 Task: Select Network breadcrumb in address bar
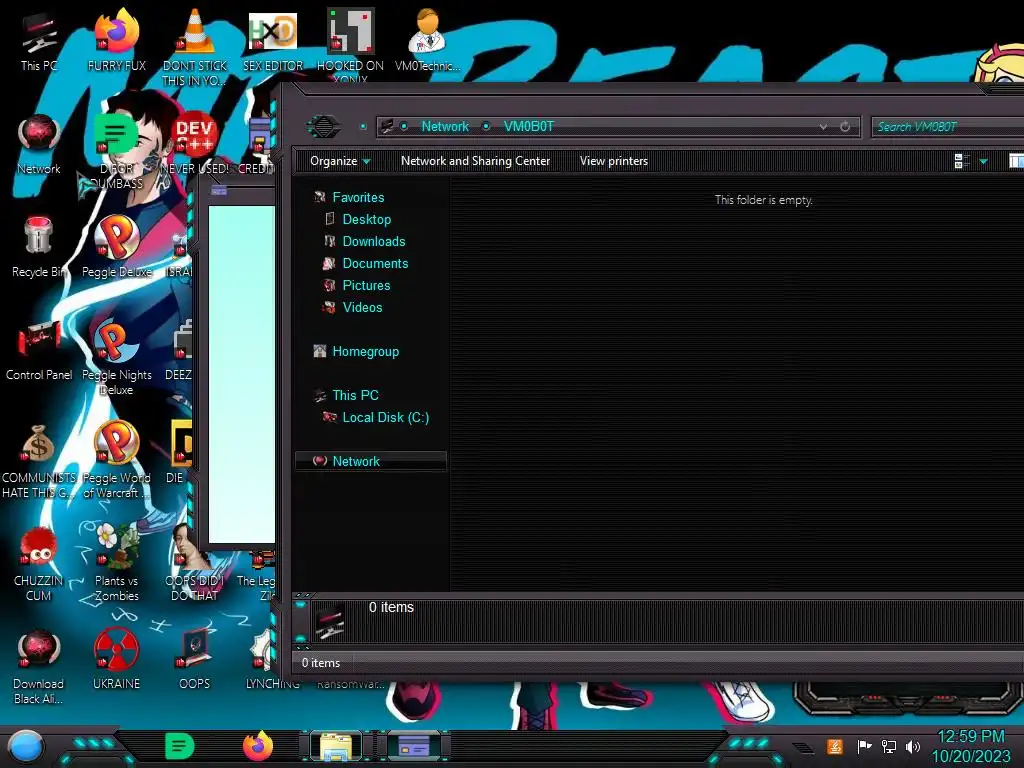click(x=445, y=126)
